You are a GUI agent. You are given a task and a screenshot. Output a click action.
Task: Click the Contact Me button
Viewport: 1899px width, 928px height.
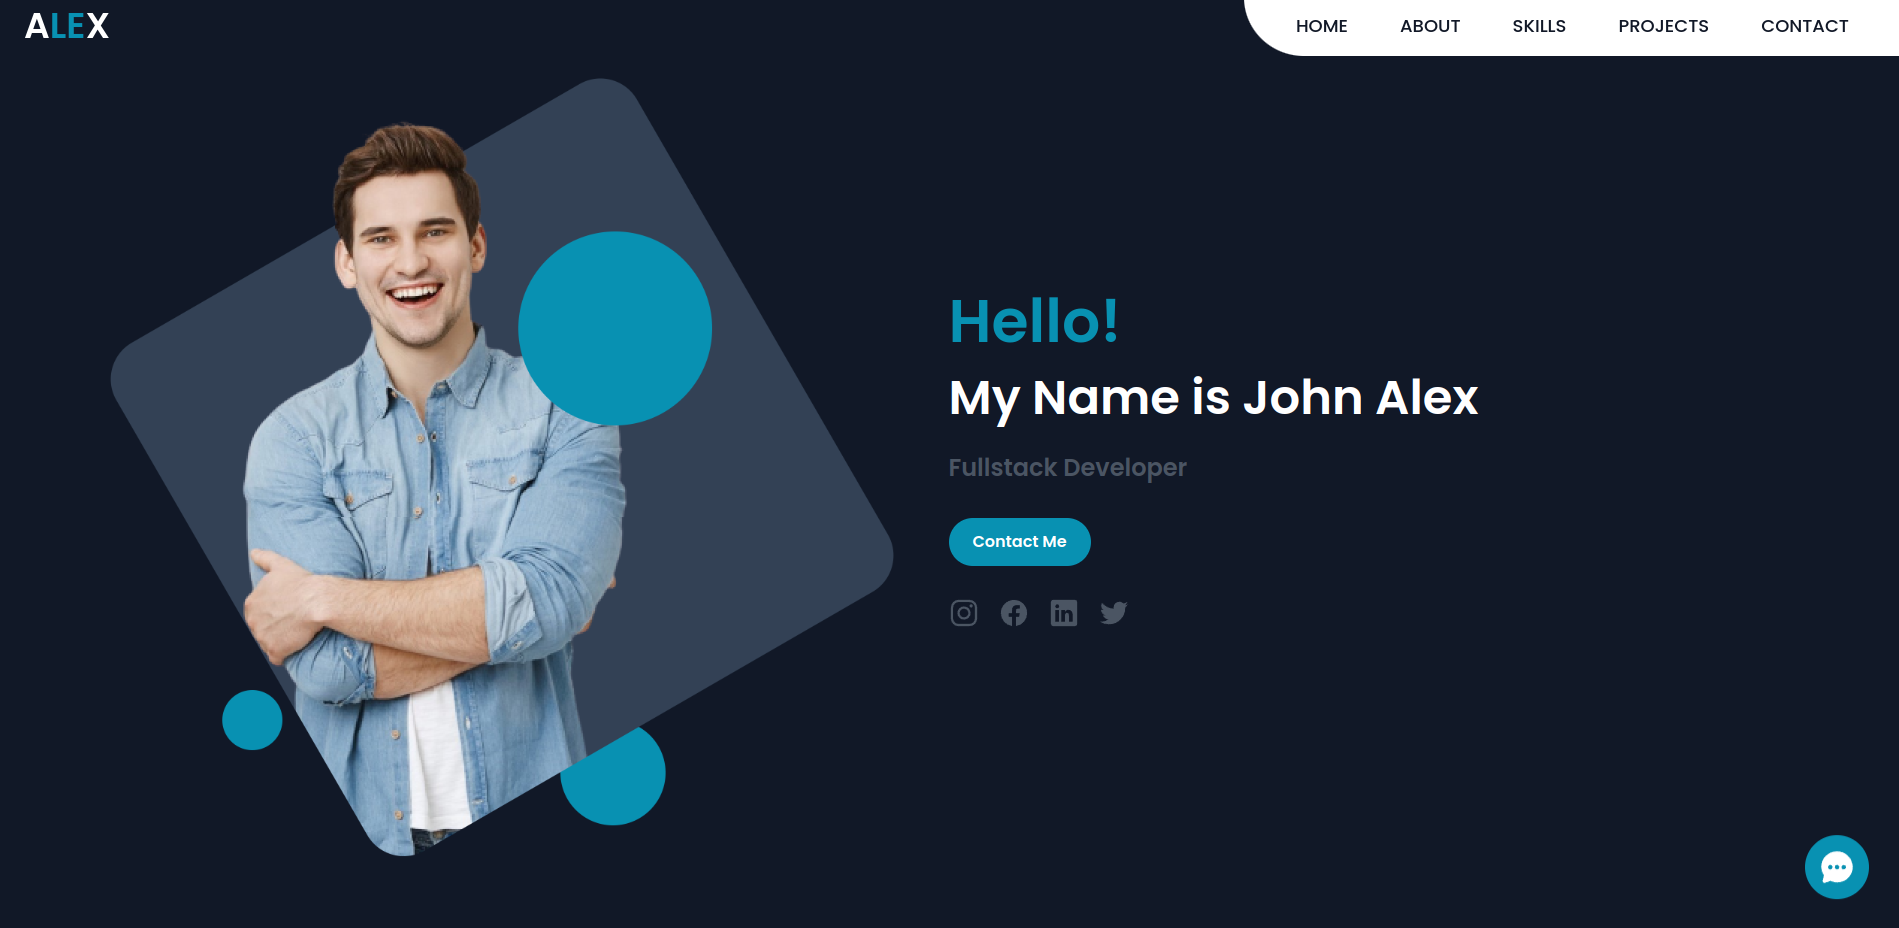[x=1019, y=542]
